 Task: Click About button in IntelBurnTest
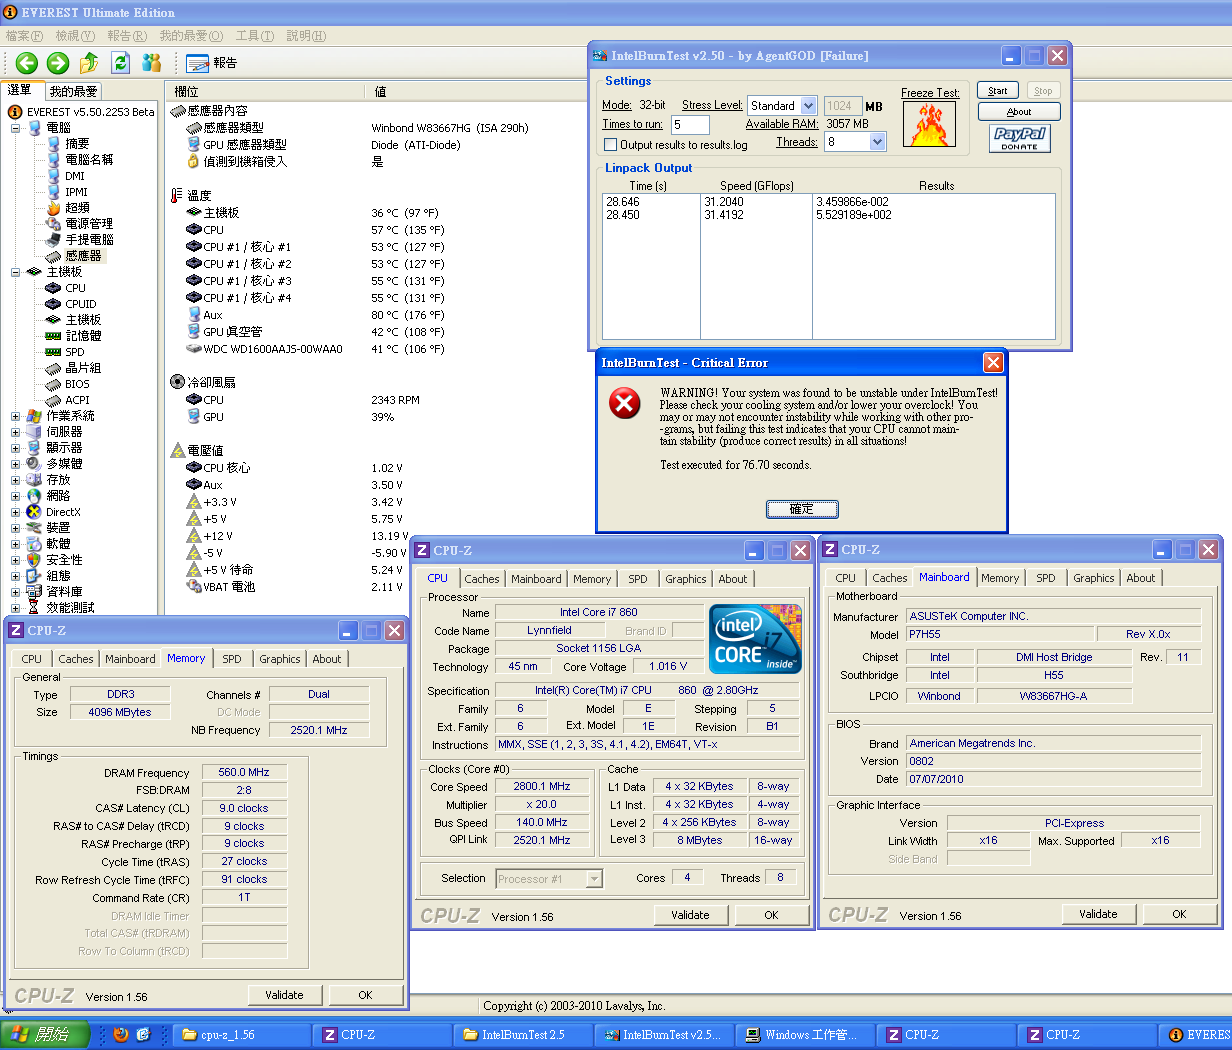(1019, 112)
